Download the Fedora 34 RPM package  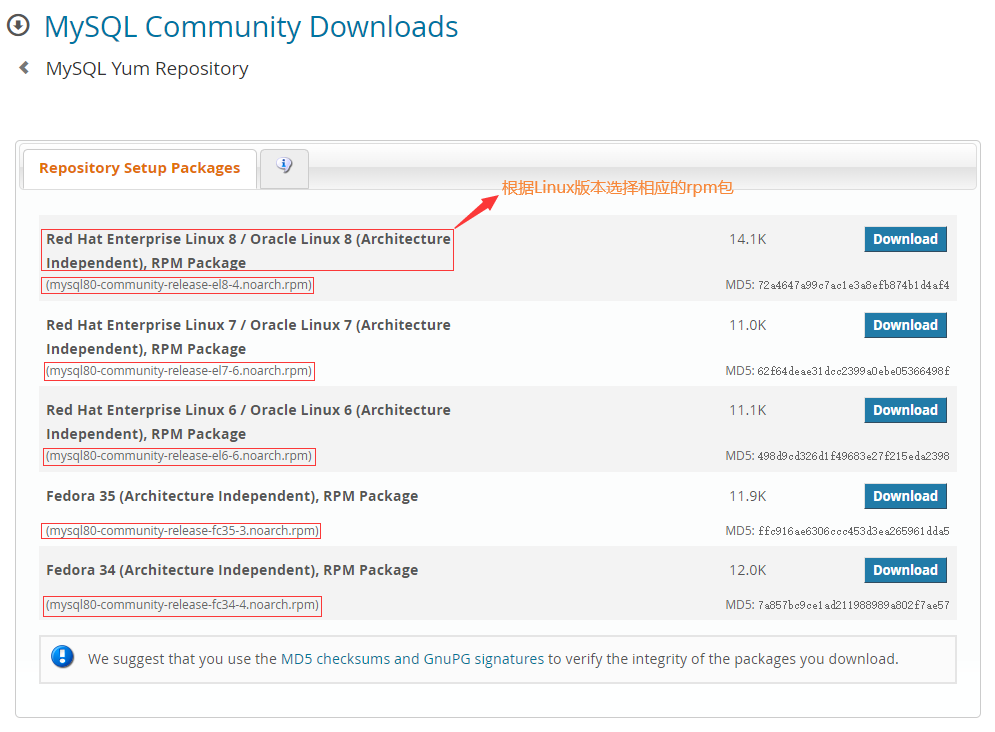click(x=905, y=569)
